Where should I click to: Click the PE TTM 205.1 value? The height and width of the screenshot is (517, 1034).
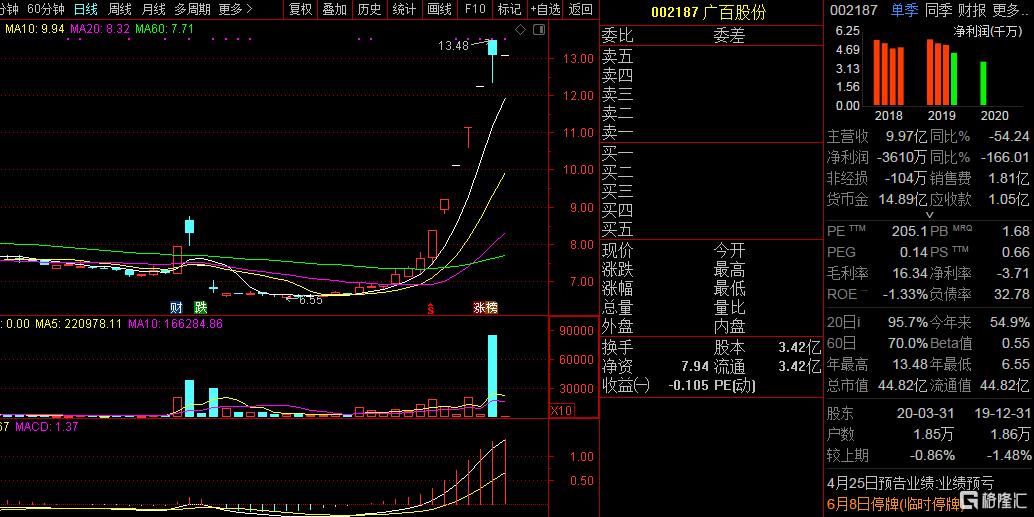[x=910, y=231]
